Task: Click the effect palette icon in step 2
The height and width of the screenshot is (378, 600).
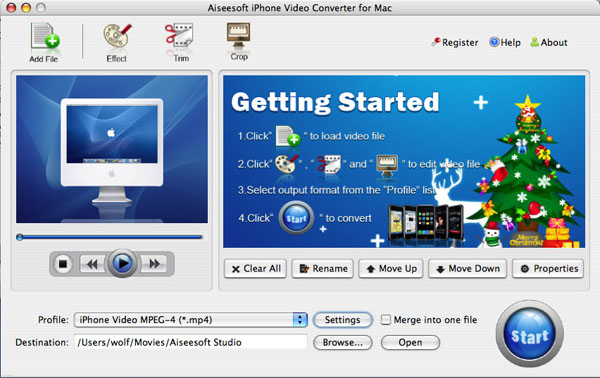Action: [286, 164]
